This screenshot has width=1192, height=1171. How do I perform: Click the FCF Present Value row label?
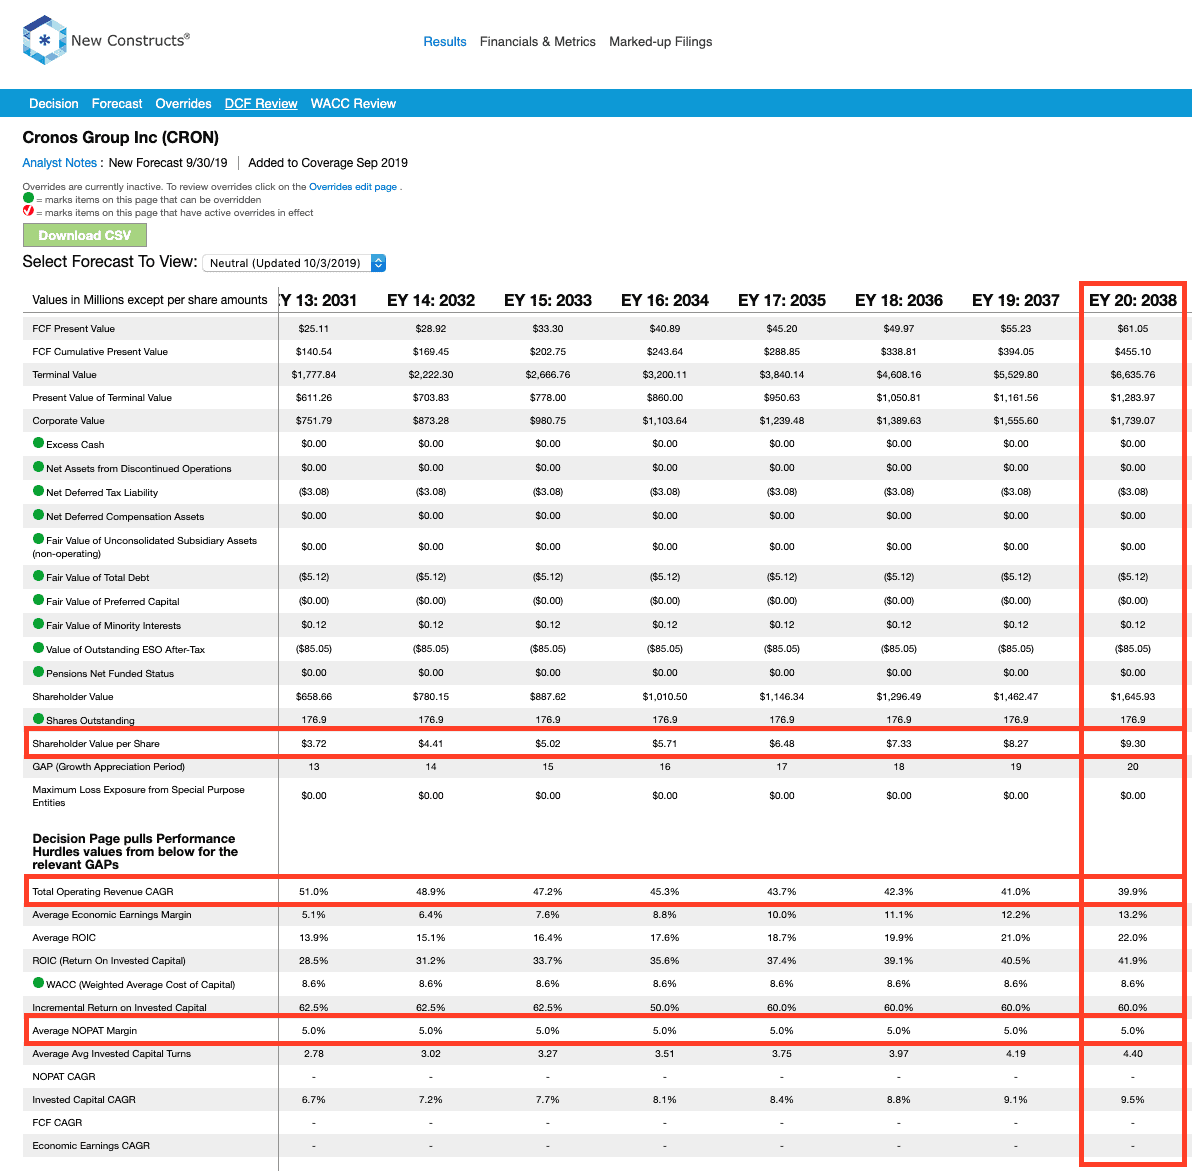point(74,328)
